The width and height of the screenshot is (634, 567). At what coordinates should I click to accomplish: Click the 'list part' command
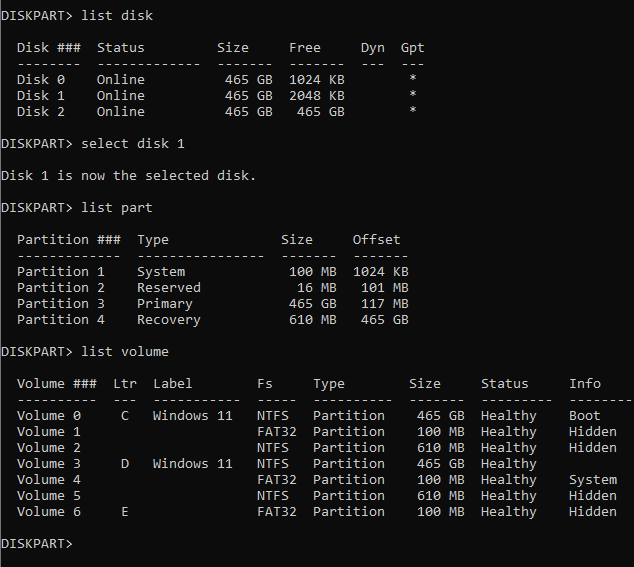(x=117, y=208)
